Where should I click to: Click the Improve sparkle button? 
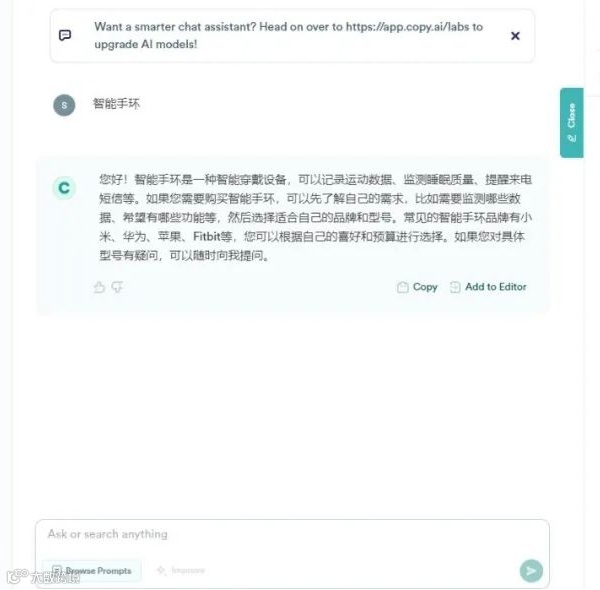pos(181,570)
